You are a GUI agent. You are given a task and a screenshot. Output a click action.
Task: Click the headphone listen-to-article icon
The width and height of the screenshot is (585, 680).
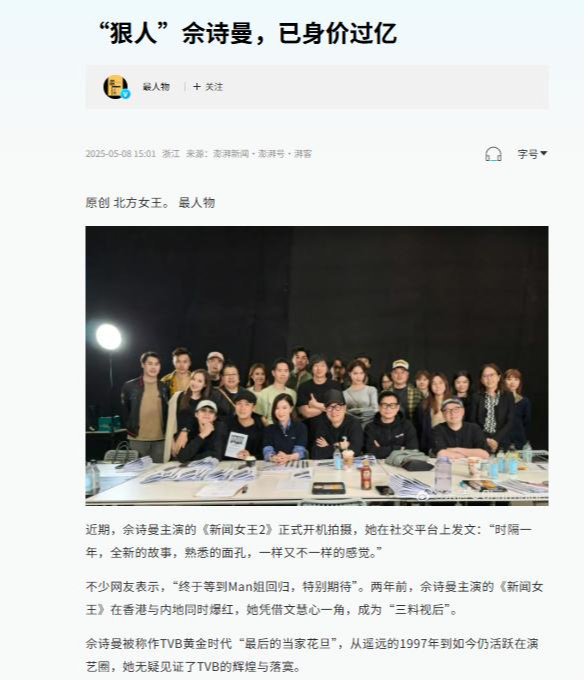point(493,154)
